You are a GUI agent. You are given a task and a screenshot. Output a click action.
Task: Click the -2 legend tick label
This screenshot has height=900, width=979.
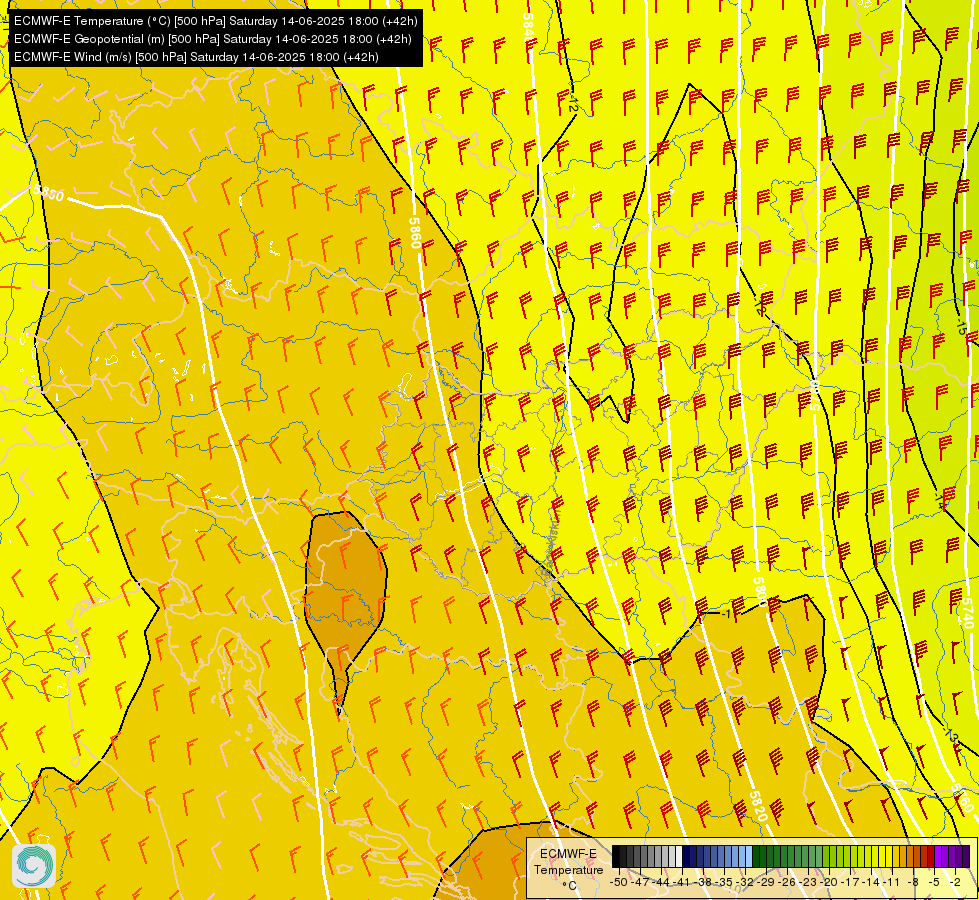[x=956, y=883]
